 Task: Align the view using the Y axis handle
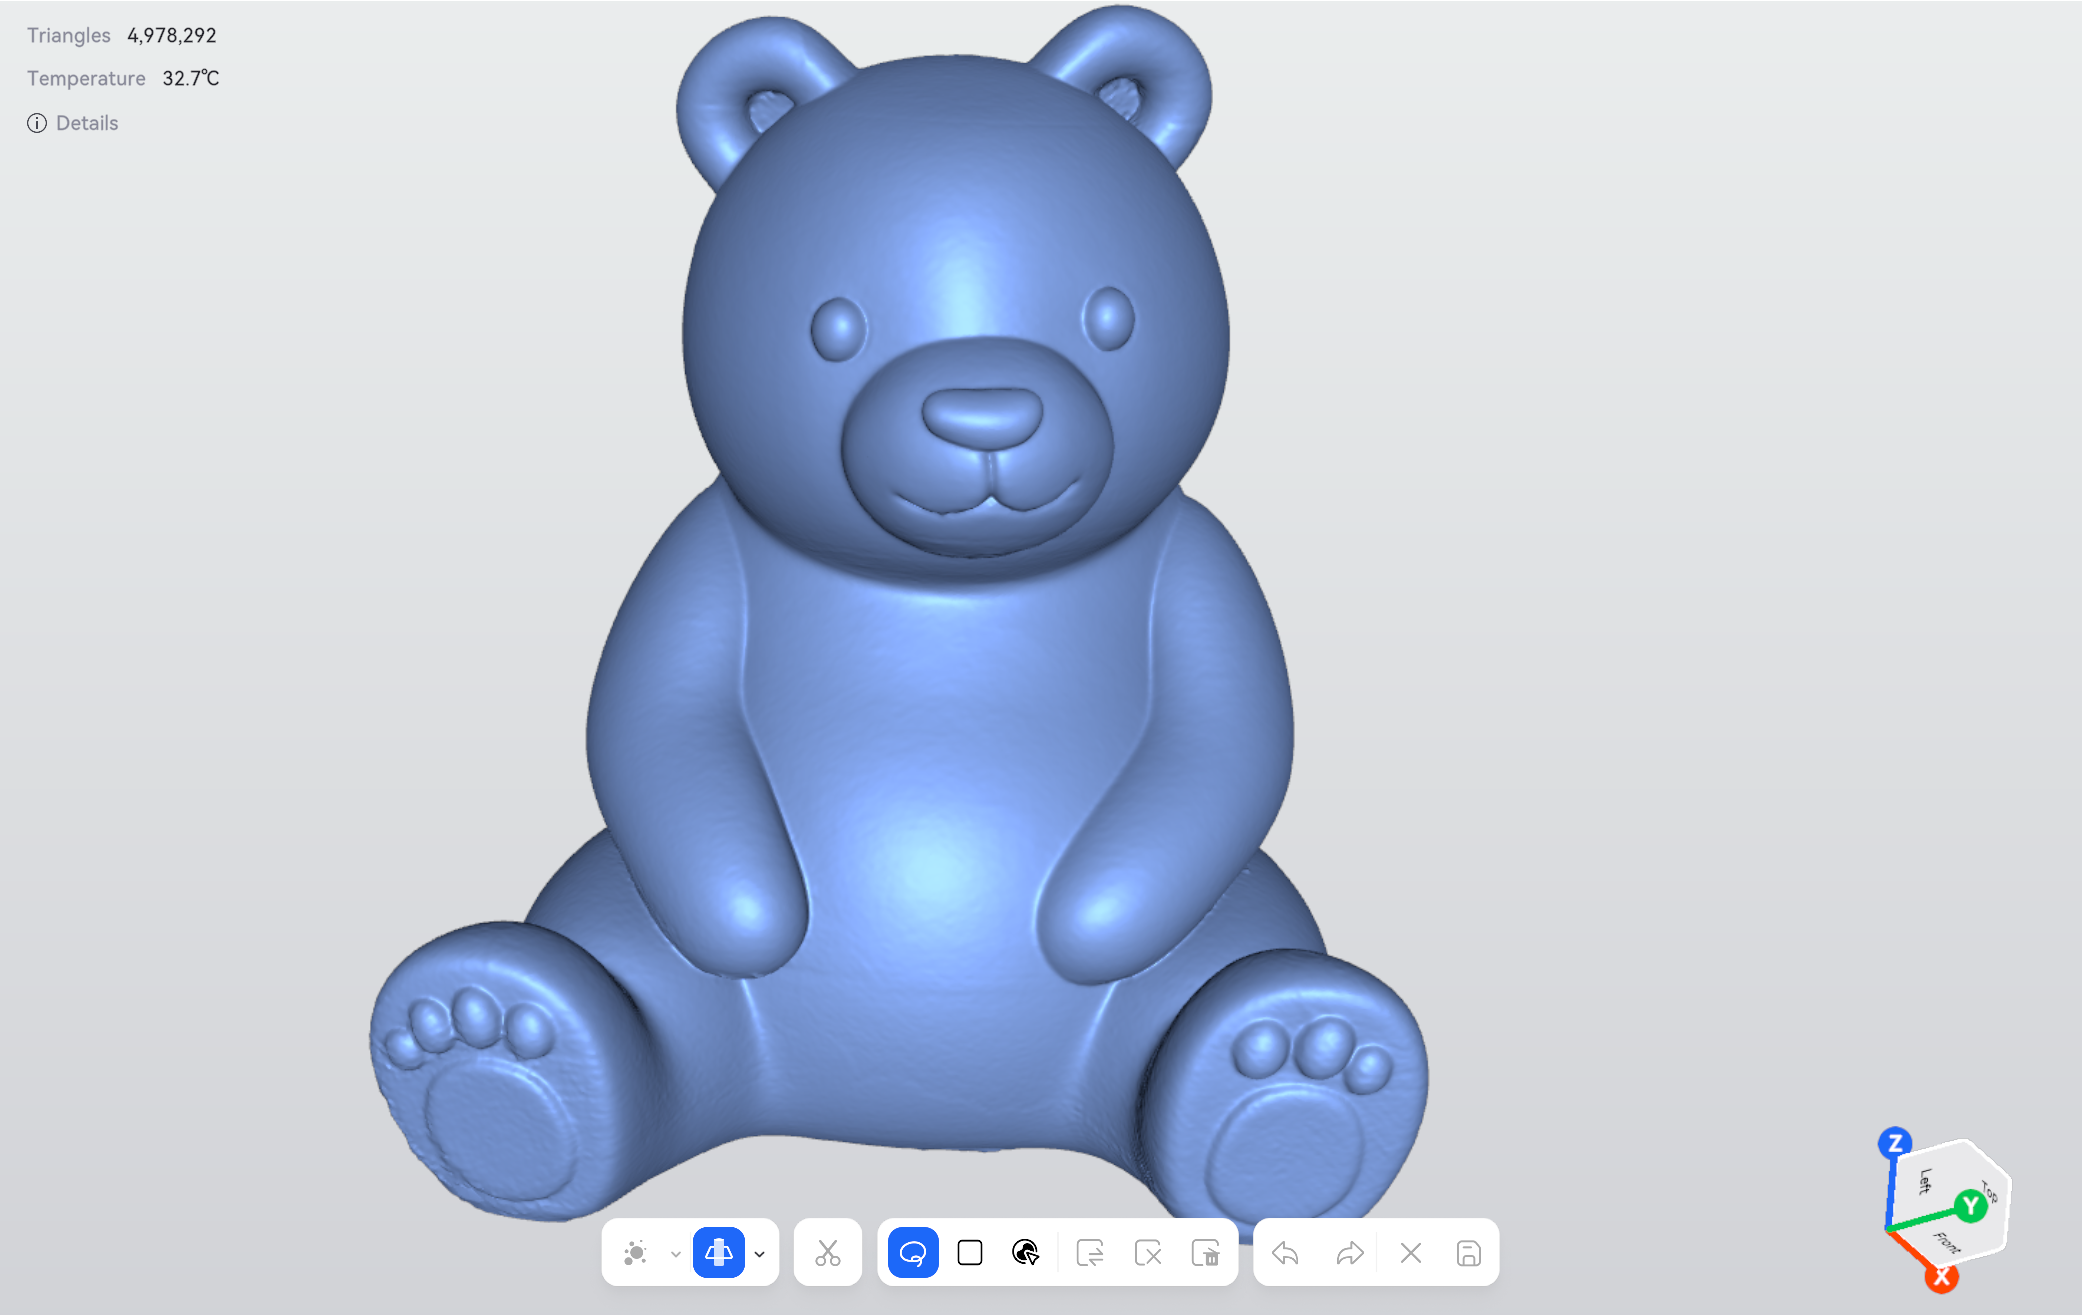point(1971,1205)
